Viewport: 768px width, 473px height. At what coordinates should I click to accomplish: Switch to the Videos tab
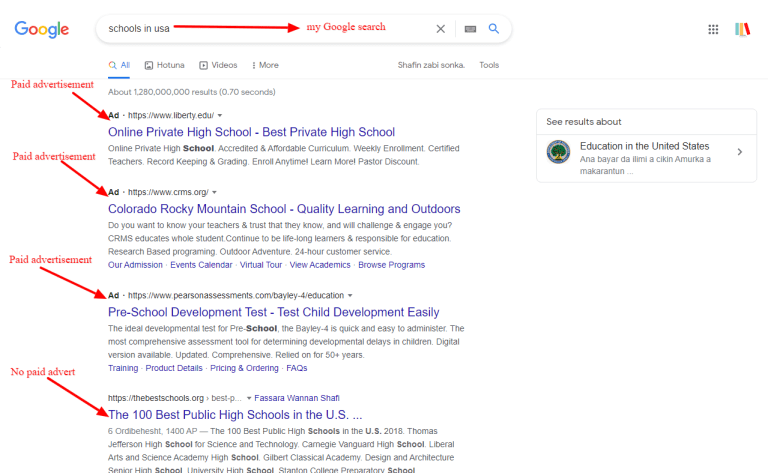coord(218,65)
